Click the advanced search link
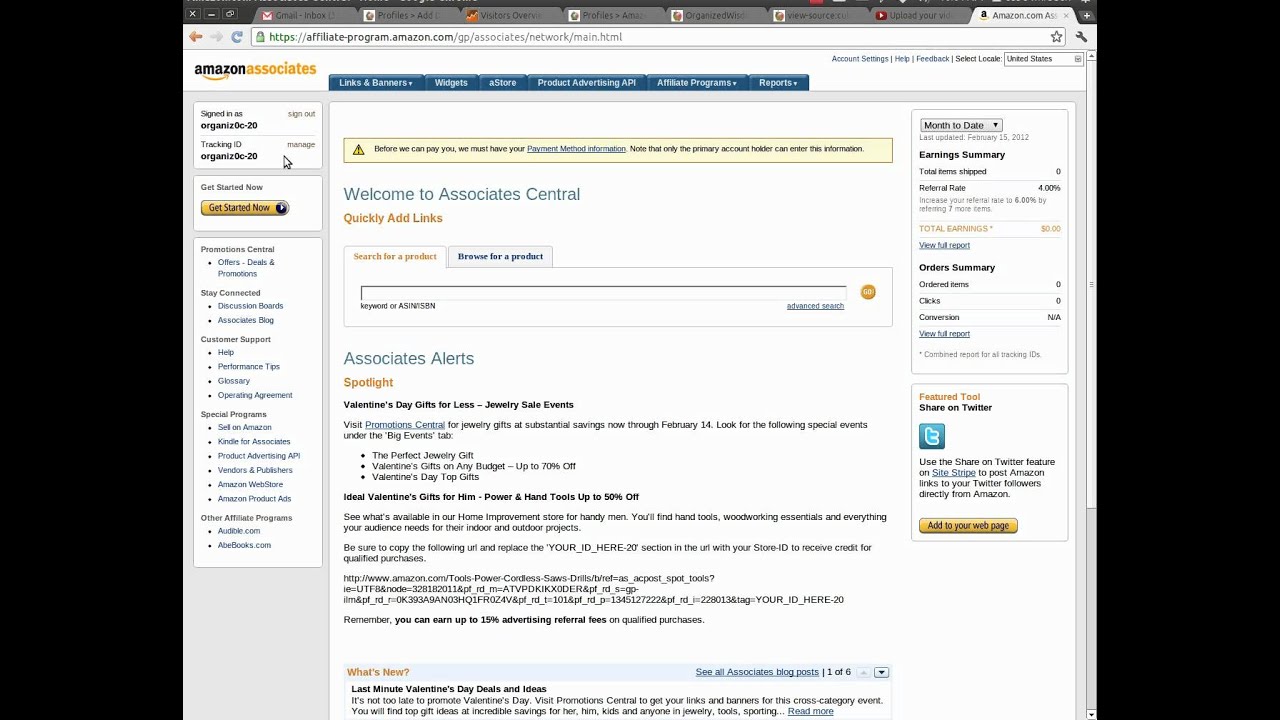 (815, 306)
